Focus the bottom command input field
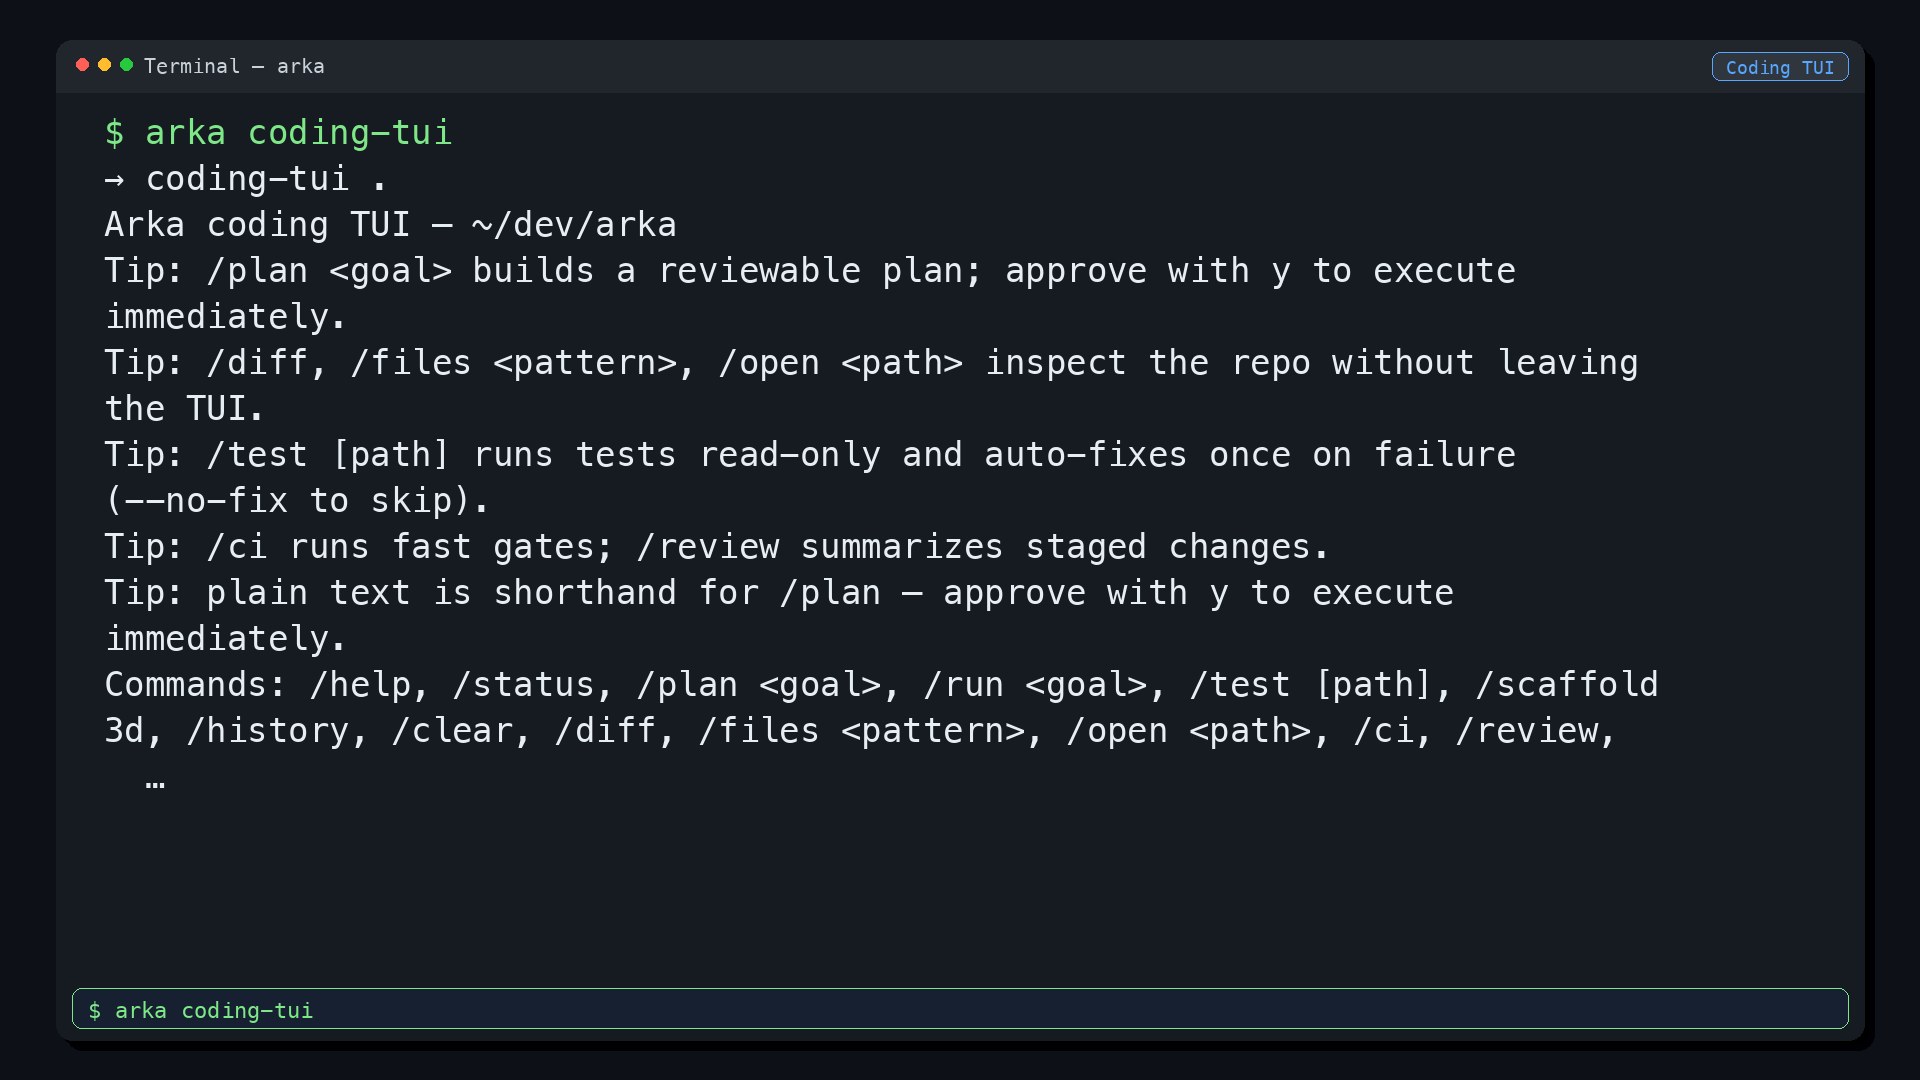Viewport: 1920px width, 1080px height. [x=960, y=1008]
